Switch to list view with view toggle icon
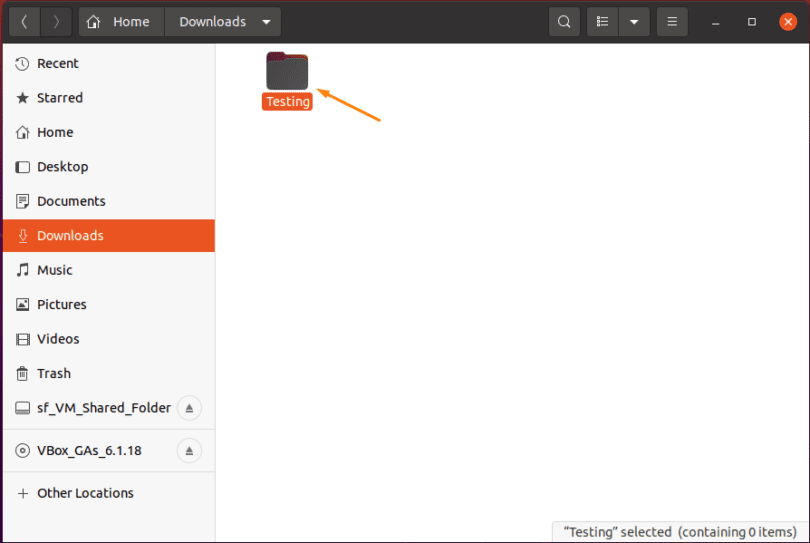Viewport: 810px width, 543px height. (x=602, y=22)
